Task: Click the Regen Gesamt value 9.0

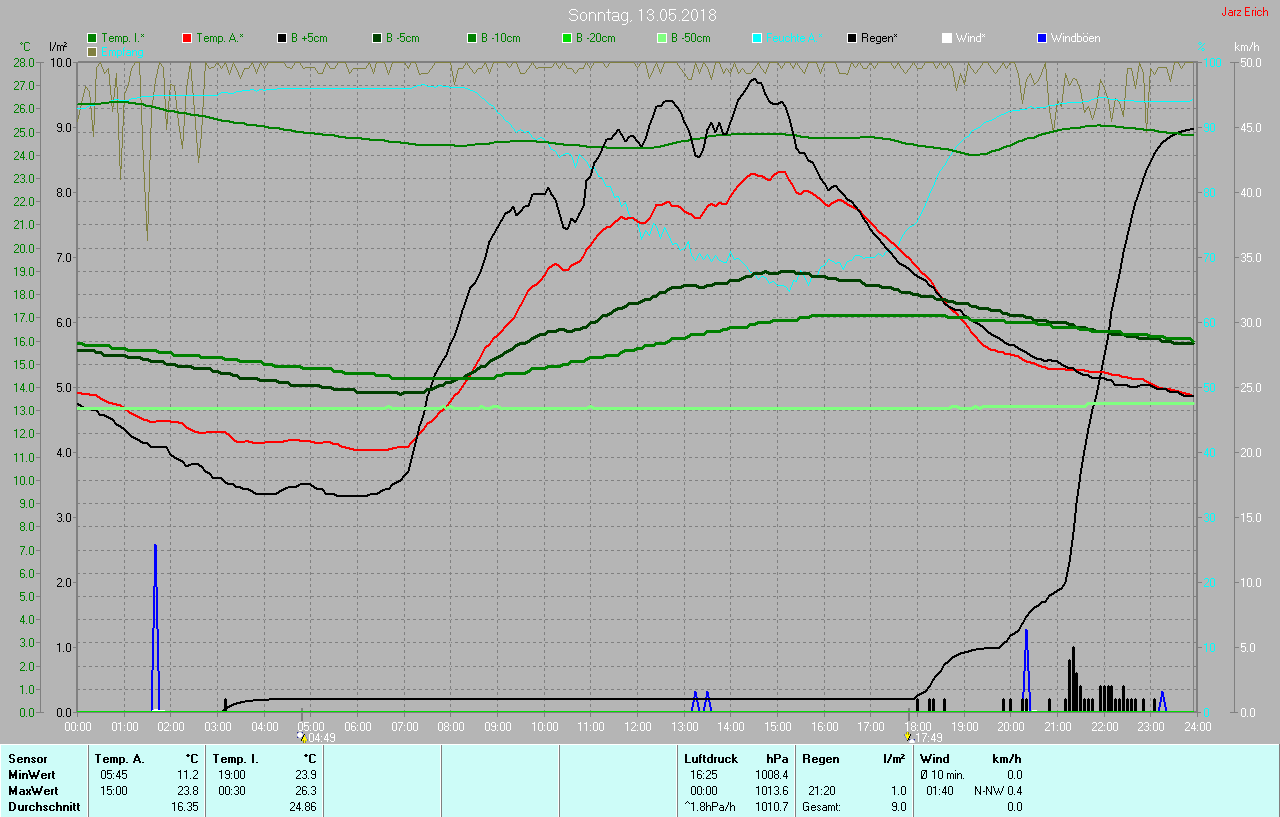Action: point(897,807)
